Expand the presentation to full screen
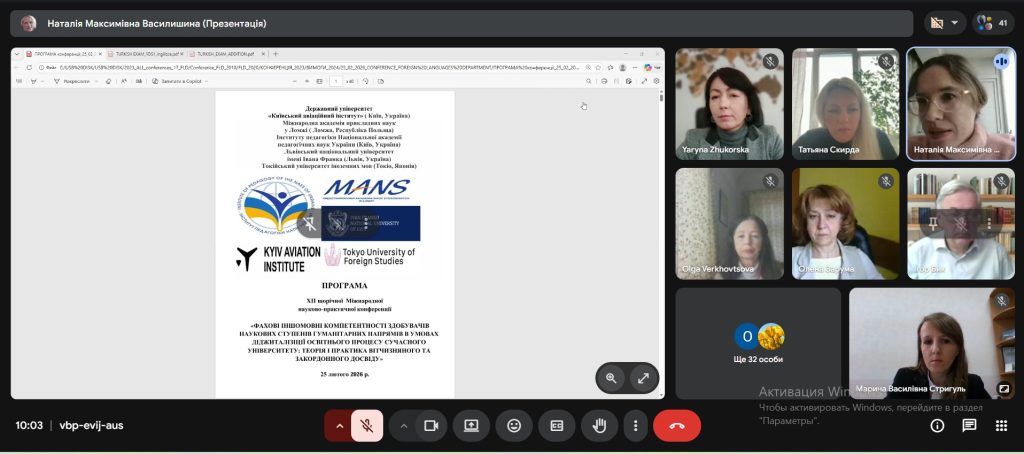 tap(643, 378)
